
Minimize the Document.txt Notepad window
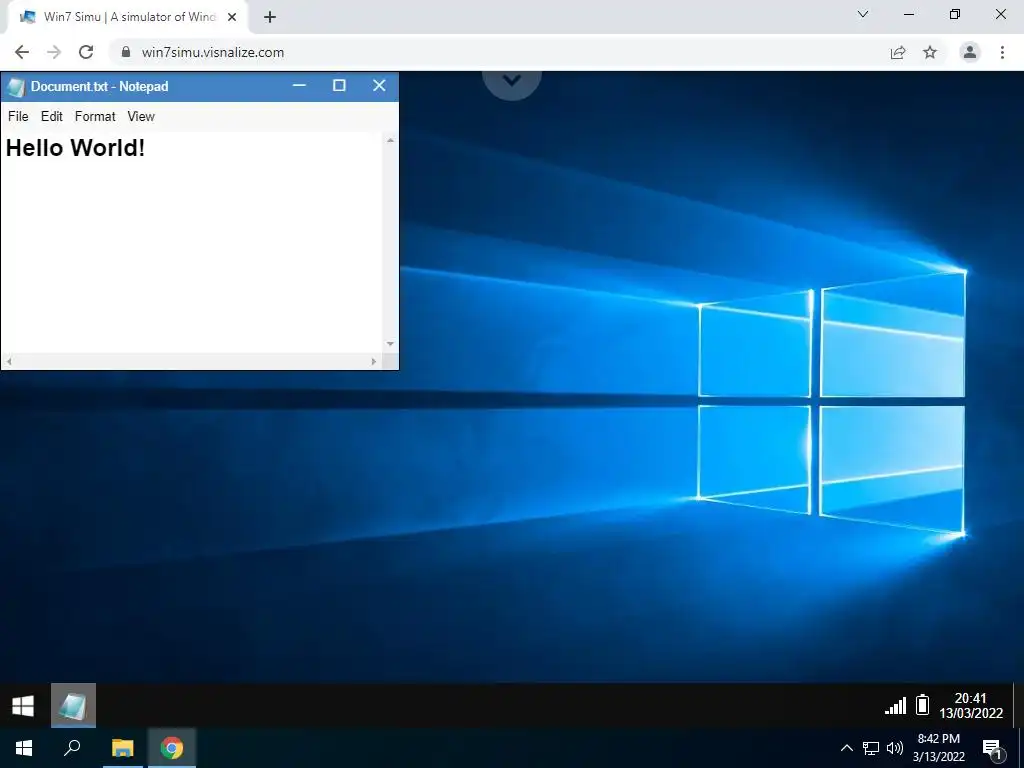click(x=299, y=86)
